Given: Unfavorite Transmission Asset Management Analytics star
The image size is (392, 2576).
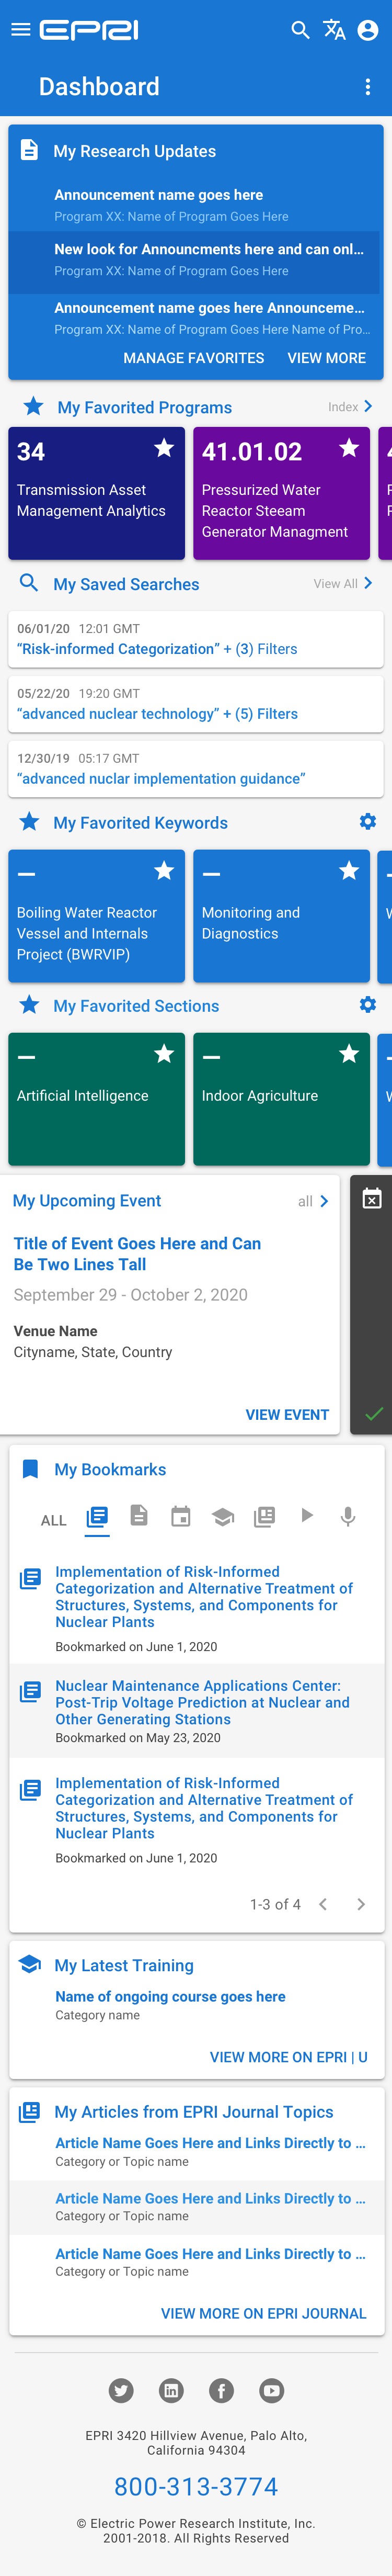Looking at the screenshot, I should (x=164, y=448).
